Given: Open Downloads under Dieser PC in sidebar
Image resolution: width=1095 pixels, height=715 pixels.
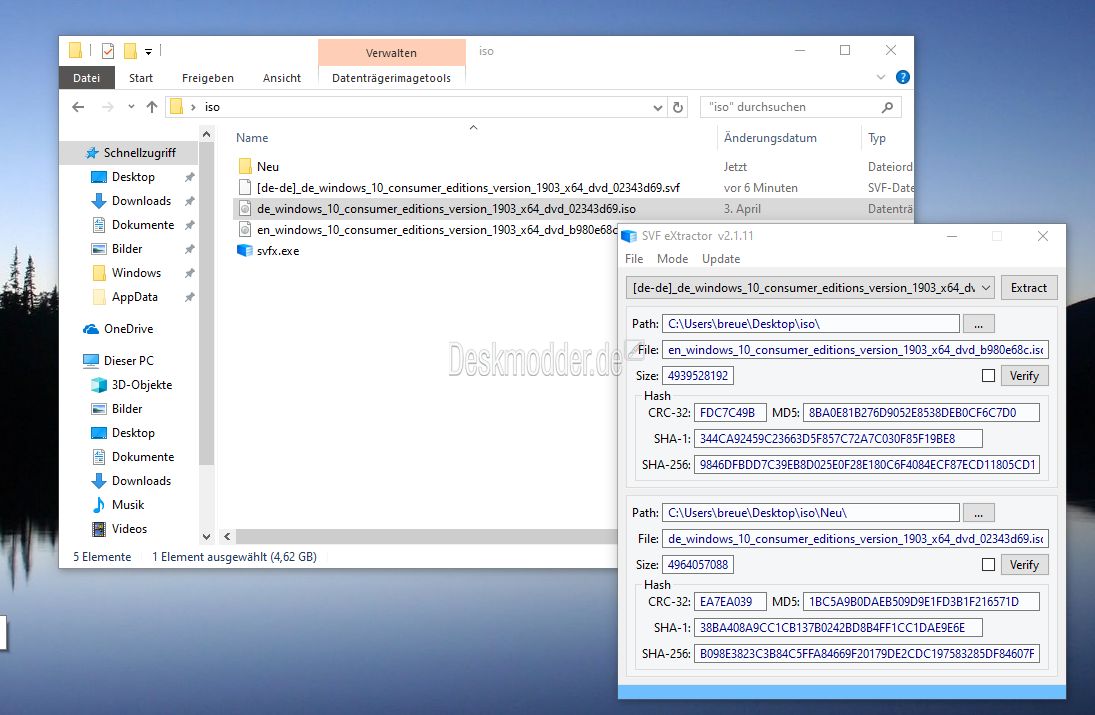Looking at the screenshot, I should [x=141, y=481].
